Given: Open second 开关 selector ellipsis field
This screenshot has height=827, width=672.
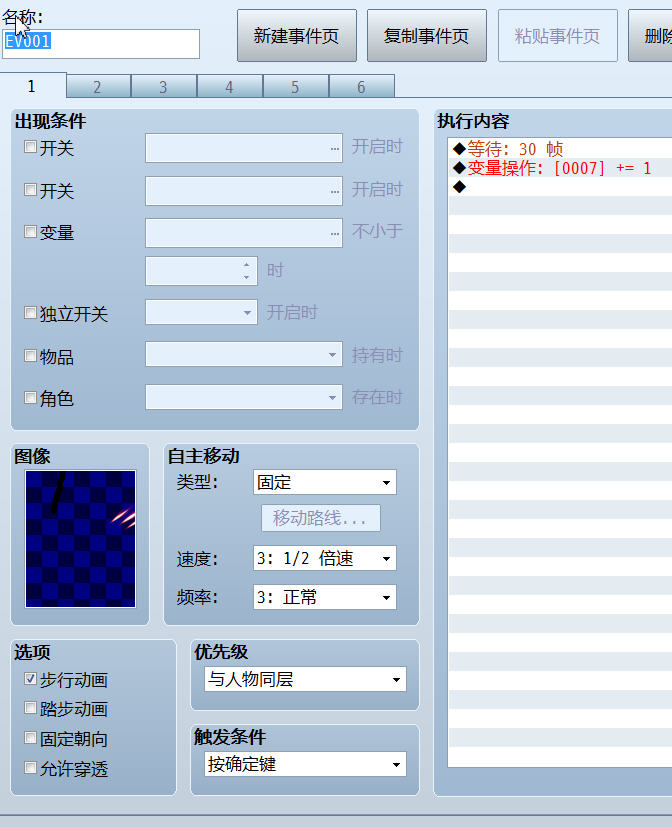Looking at the screenshot, I should pos(244,190).
